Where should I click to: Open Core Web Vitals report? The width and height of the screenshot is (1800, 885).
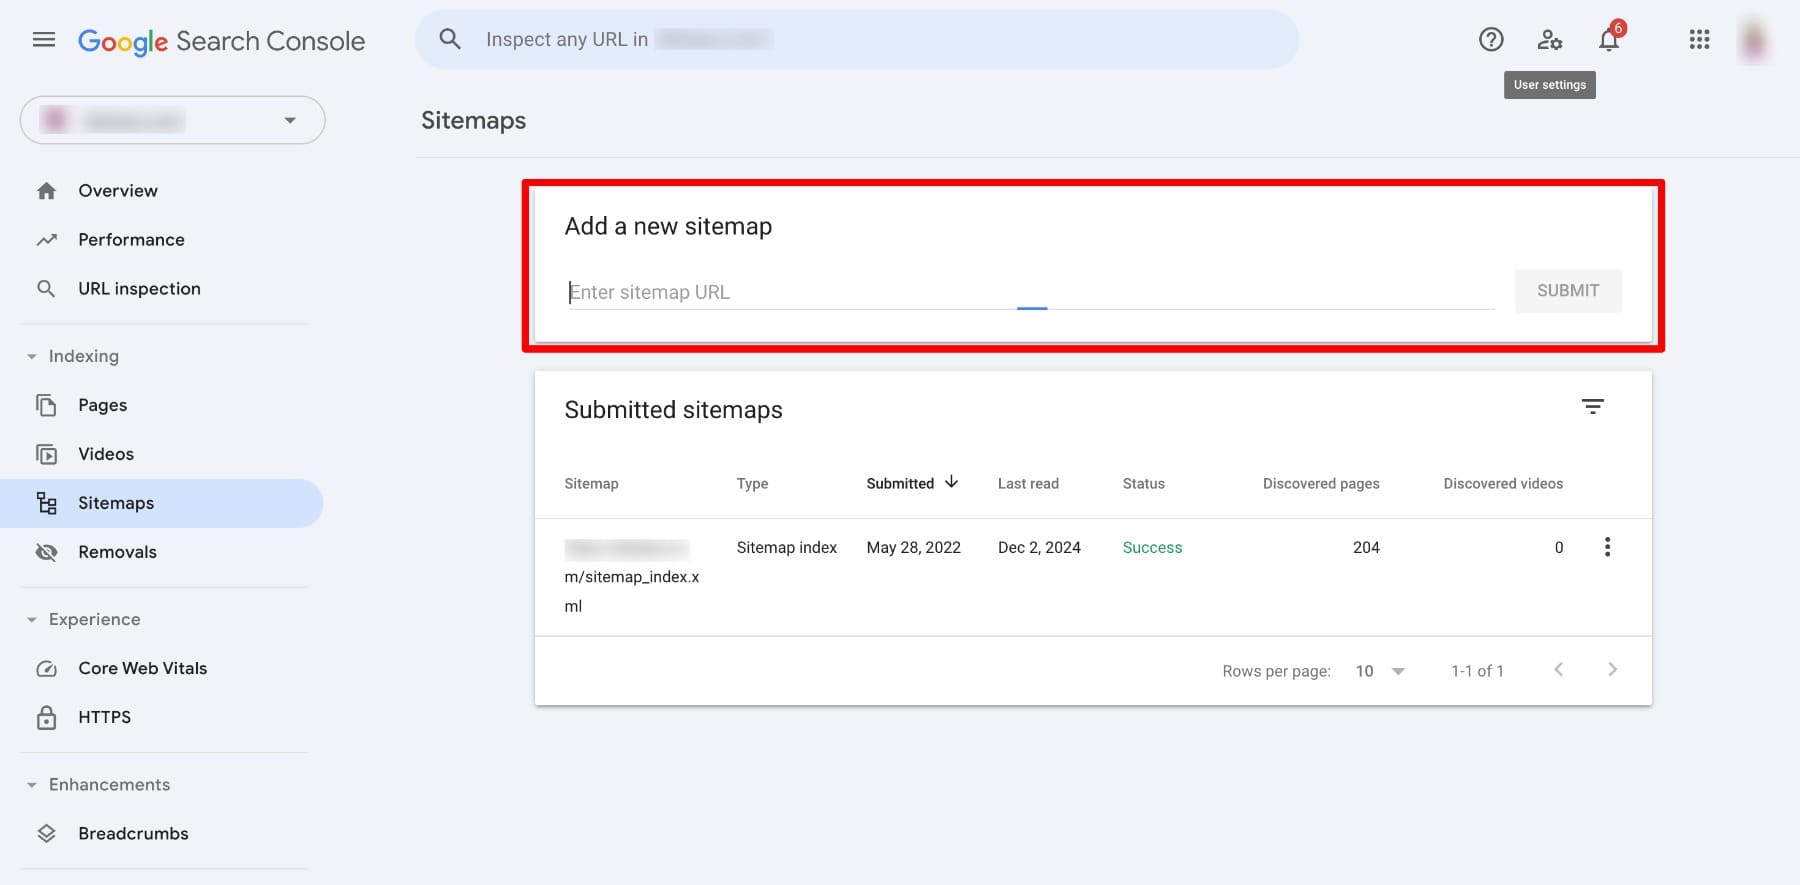[142, 668]
